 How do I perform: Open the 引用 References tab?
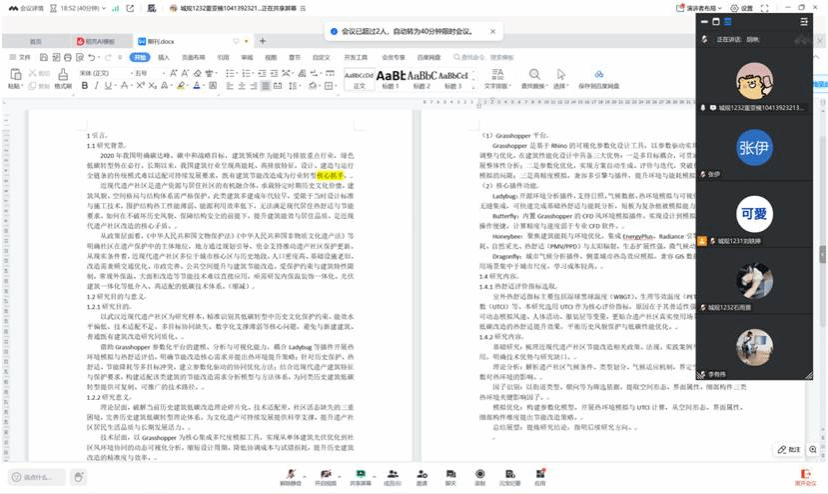pos(223,57)
